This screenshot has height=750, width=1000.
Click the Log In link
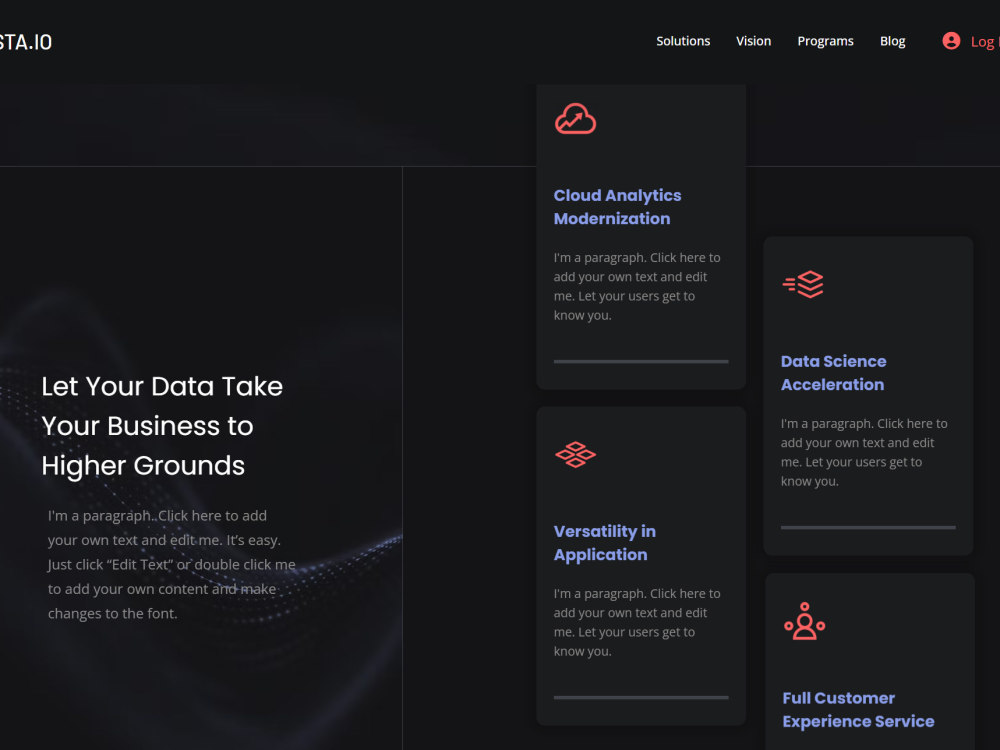pyautogui.click(x=984, y=42)
